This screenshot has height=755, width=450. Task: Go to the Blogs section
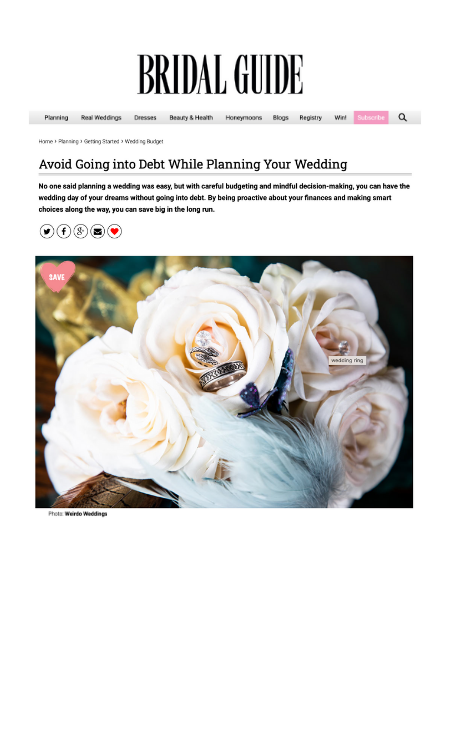coord(280,117)
